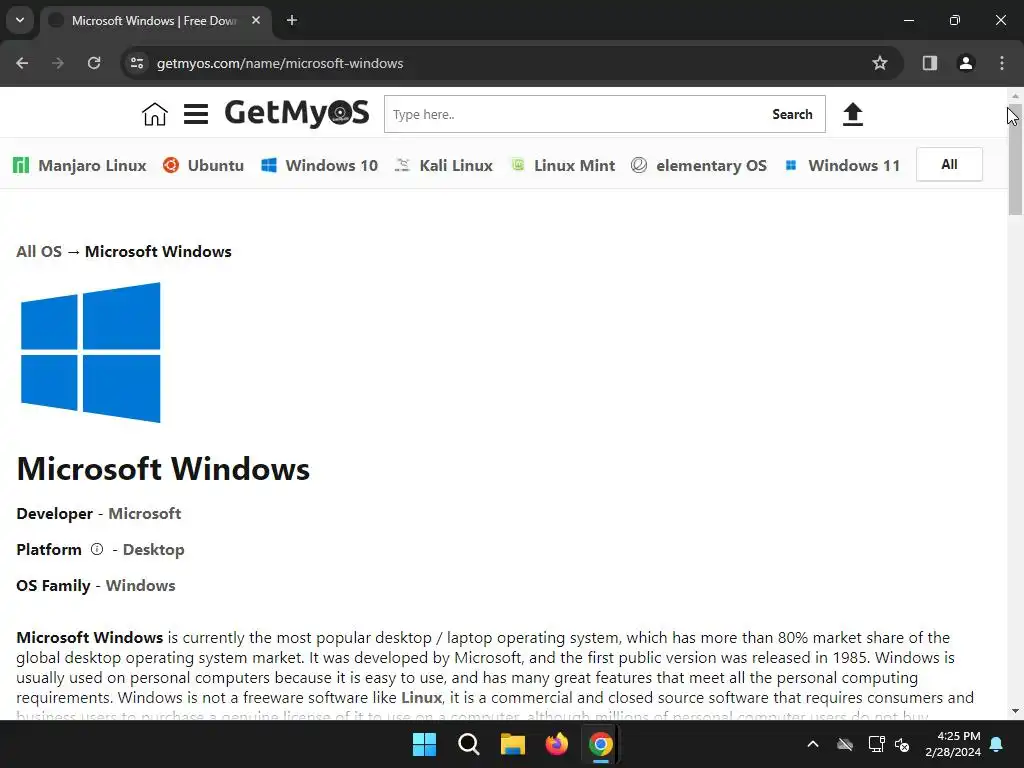The width and height of the screenshot is (1024, 768).
Task: Click the Linux link in description
Action: [x=421, y=697]
